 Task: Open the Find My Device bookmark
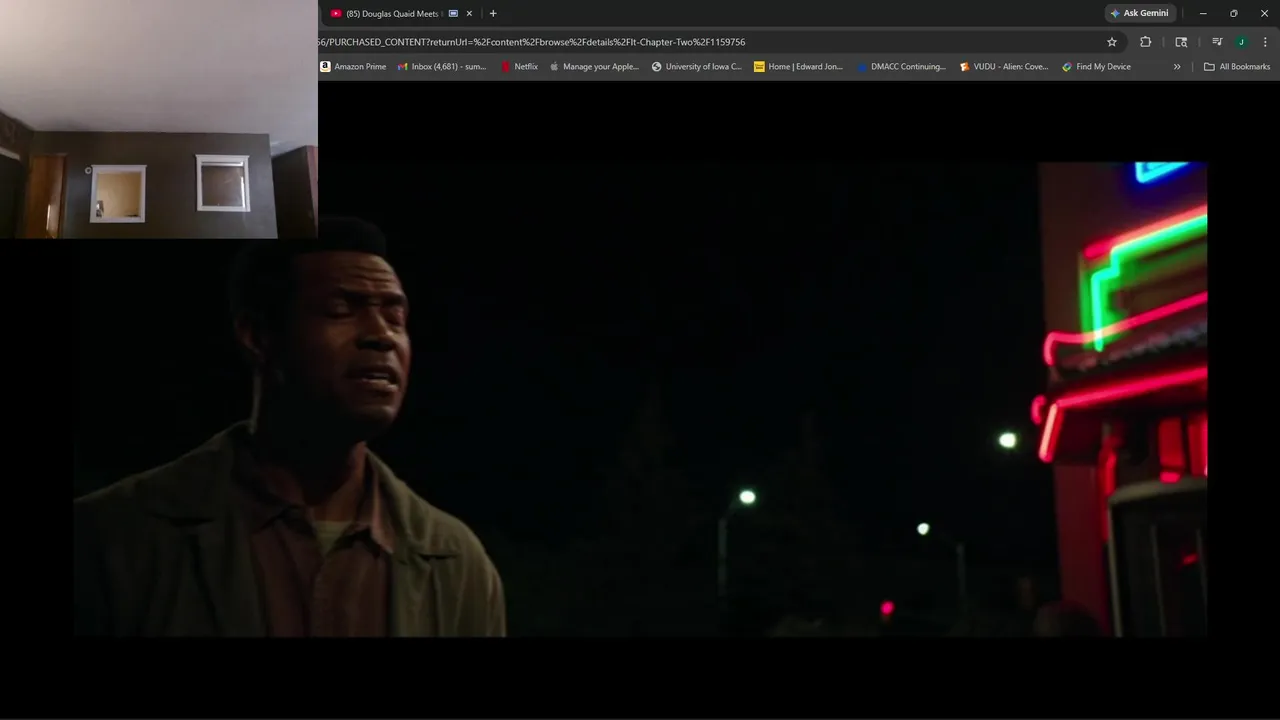point(1097,67)
